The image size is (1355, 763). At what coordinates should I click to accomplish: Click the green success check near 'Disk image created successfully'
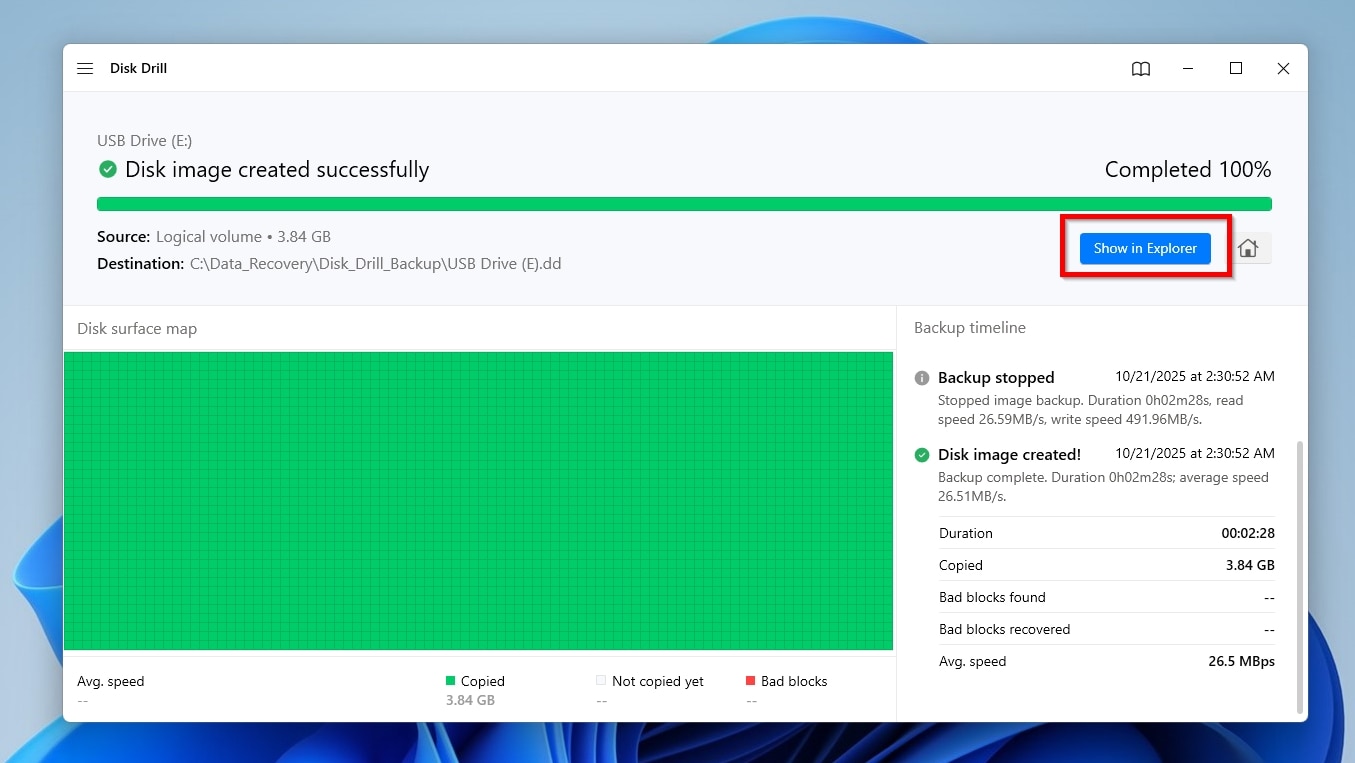click(107, 169)
